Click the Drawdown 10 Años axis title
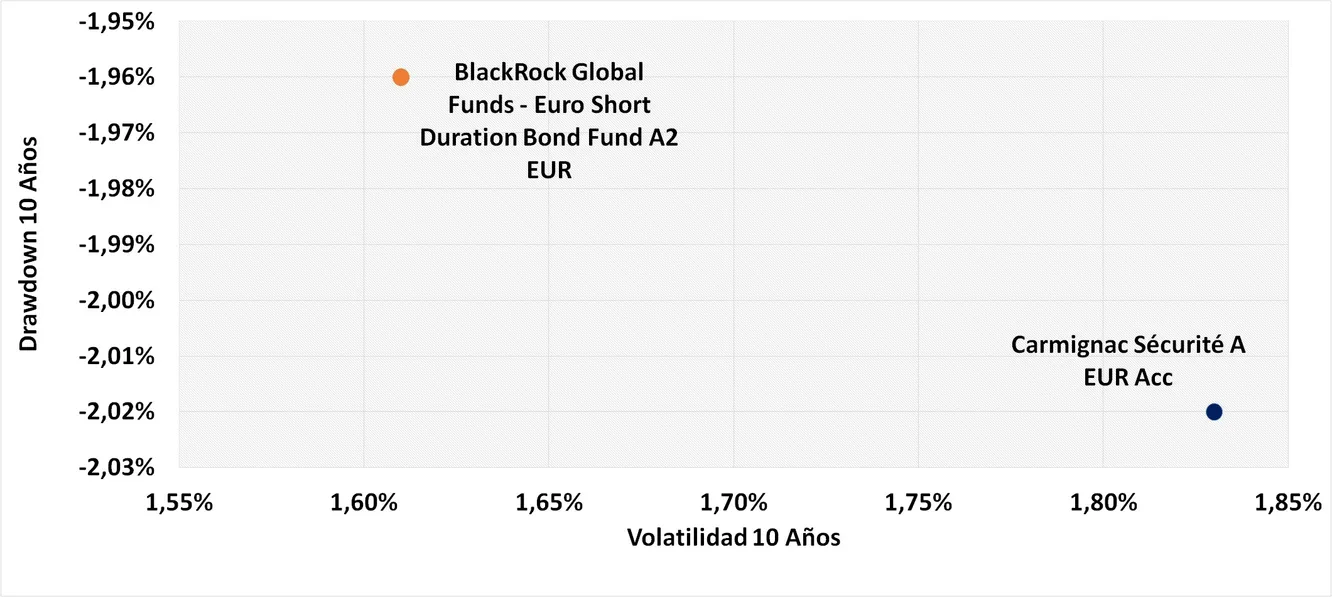Viewport: 1332px width, 597px height. point(30,244)
